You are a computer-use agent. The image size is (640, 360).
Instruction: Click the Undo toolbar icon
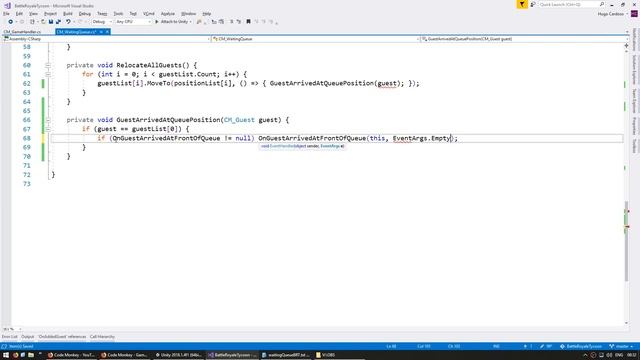point(68,22)
